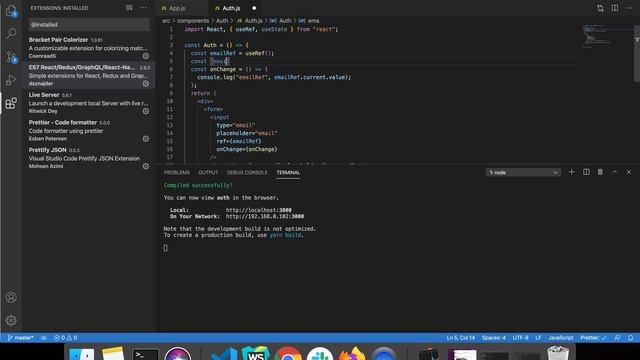Viewport: 640px width, 360px height.
Task: Open the Extensions sidebar more actions menu
Action: [x=144, y=8]
